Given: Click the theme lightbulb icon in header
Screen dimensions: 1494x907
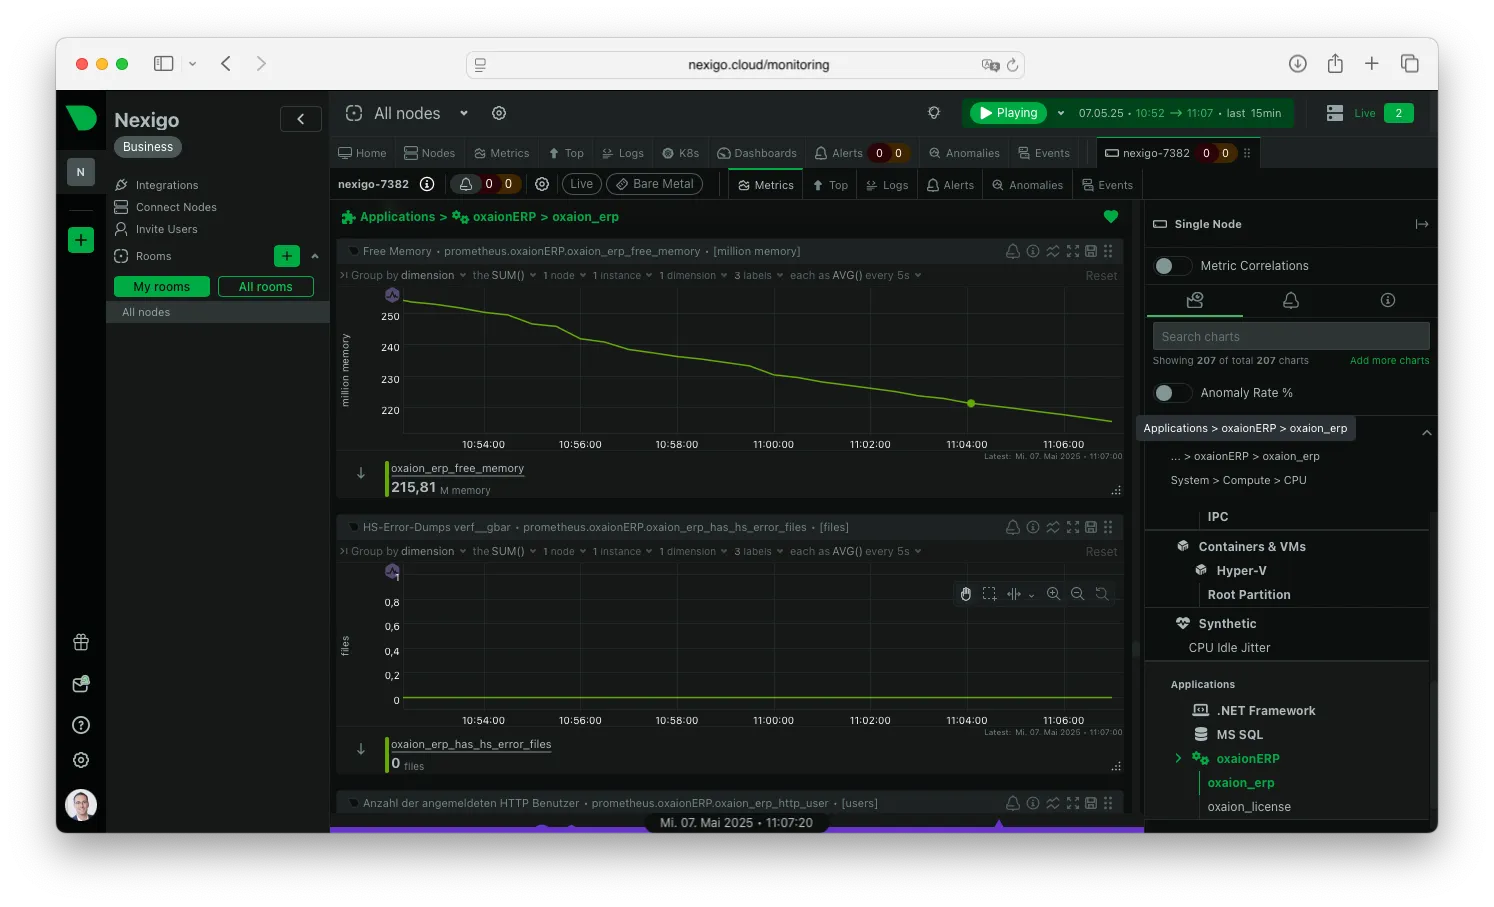Looking at the screenshot, I should pyautogui.click(x=934, y=113).
